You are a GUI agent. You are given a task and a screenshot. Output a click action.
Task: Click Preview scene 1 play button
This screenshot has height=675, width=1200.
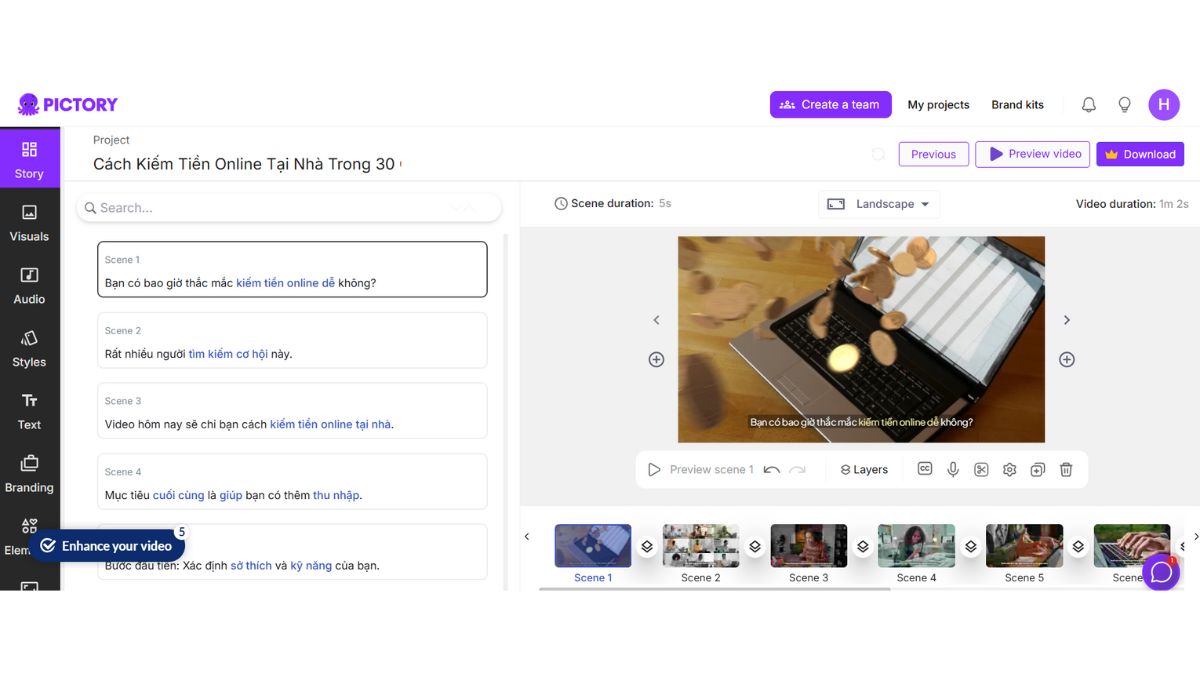coord(700,469)
